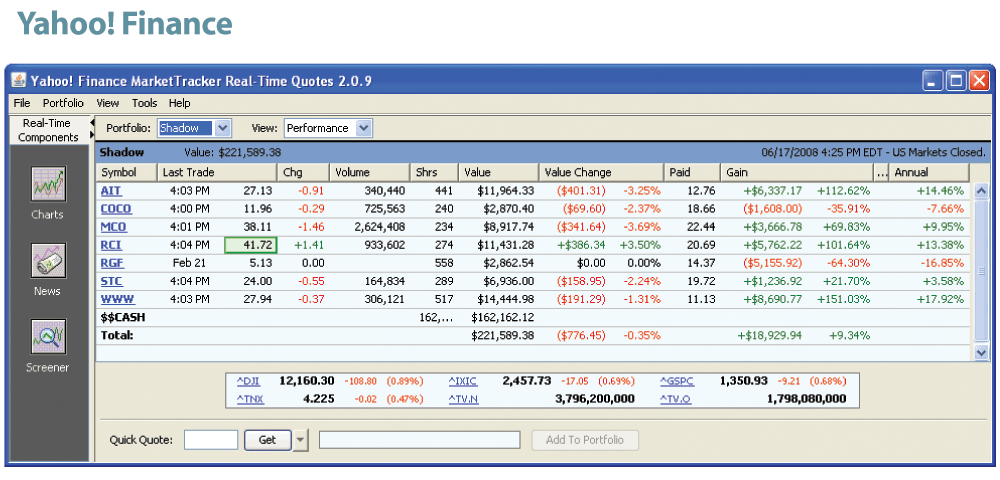Sort by the Paid column header
This screenshot has height=480, width=1000.
tap(692, 172)
